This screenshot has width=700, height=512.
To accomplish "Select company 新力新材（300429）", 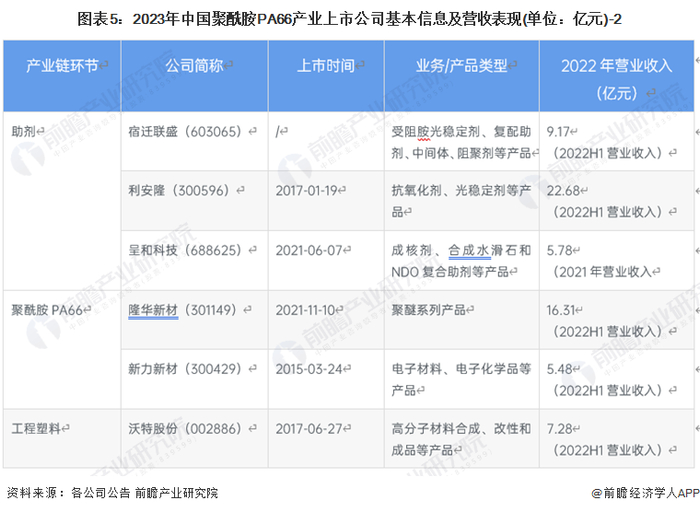I will click(x=188, y=369).
